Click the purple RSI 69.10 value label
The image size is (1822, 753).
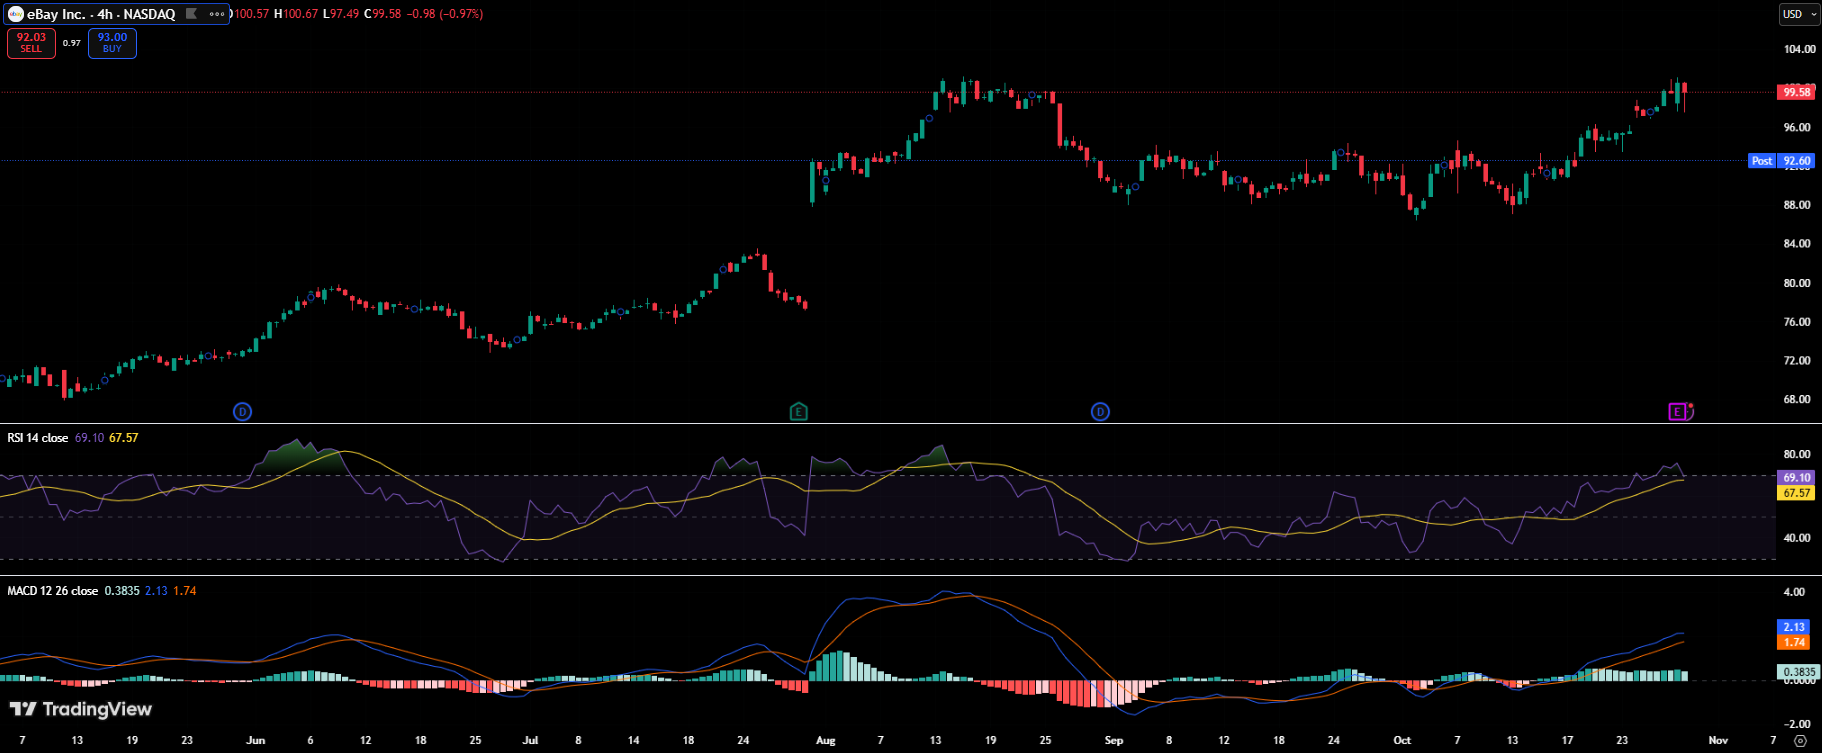click(x=1796, y=478)
